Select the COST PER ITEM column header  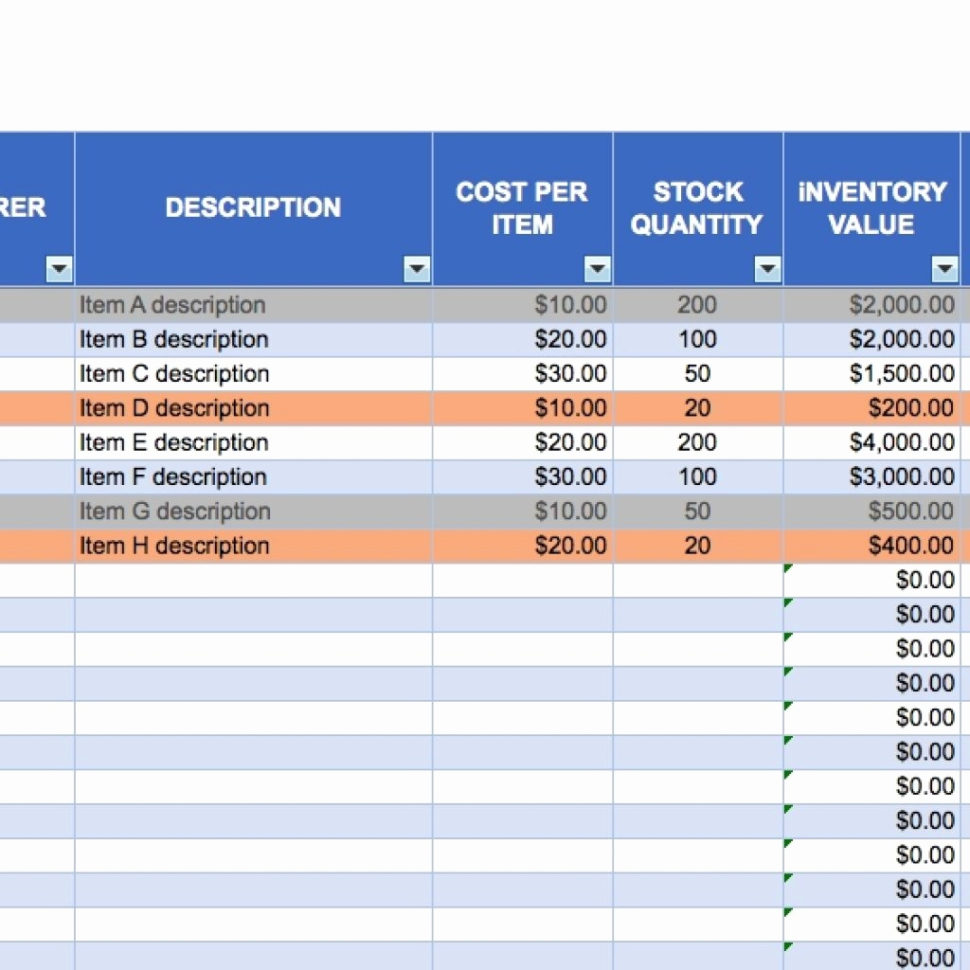[521, 207]
